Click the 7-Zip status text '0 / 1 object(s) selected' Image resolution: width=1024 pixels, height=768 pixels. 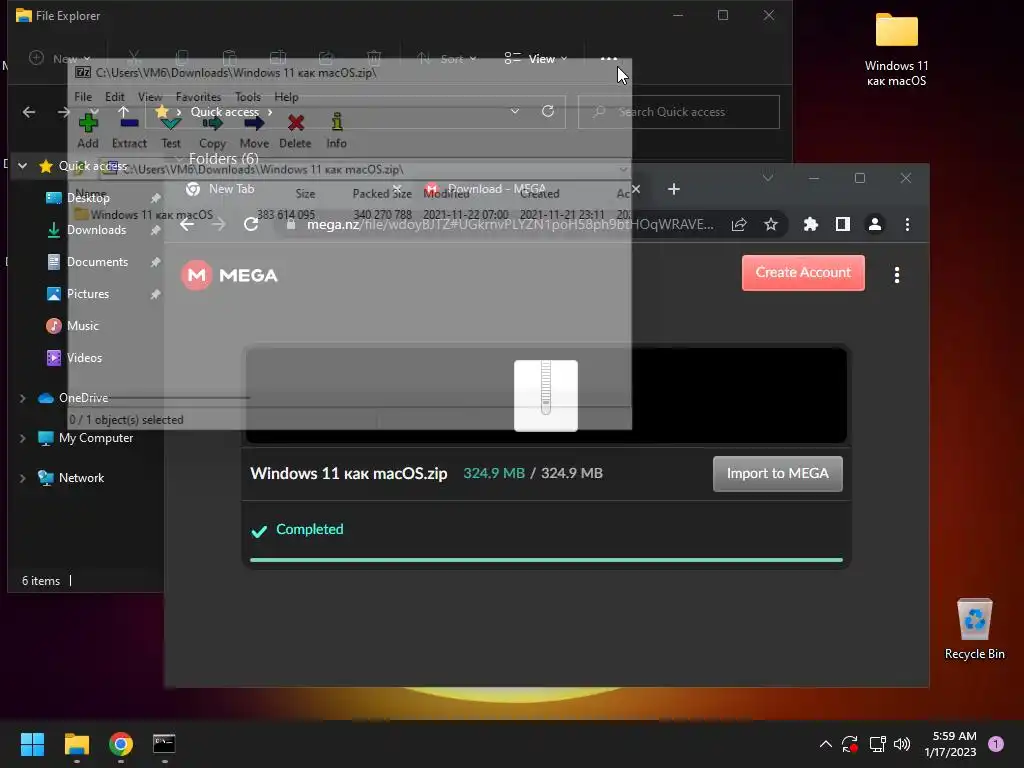(x=126, y=420)
